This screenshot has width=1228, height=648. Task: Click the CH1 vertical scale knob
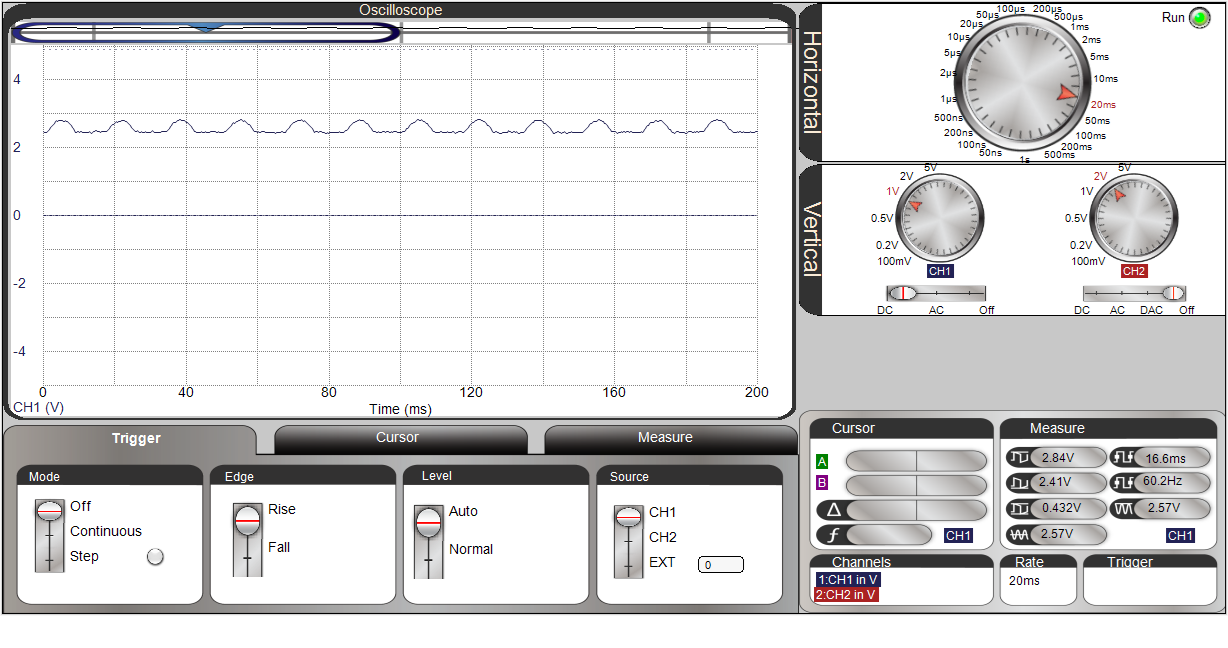pyautogui.click(x=939, y=217)
